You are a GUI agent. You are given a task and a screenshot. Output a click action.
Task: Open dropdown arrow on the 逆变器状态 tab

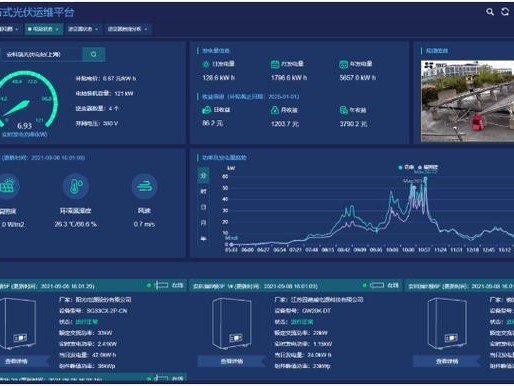97,29
